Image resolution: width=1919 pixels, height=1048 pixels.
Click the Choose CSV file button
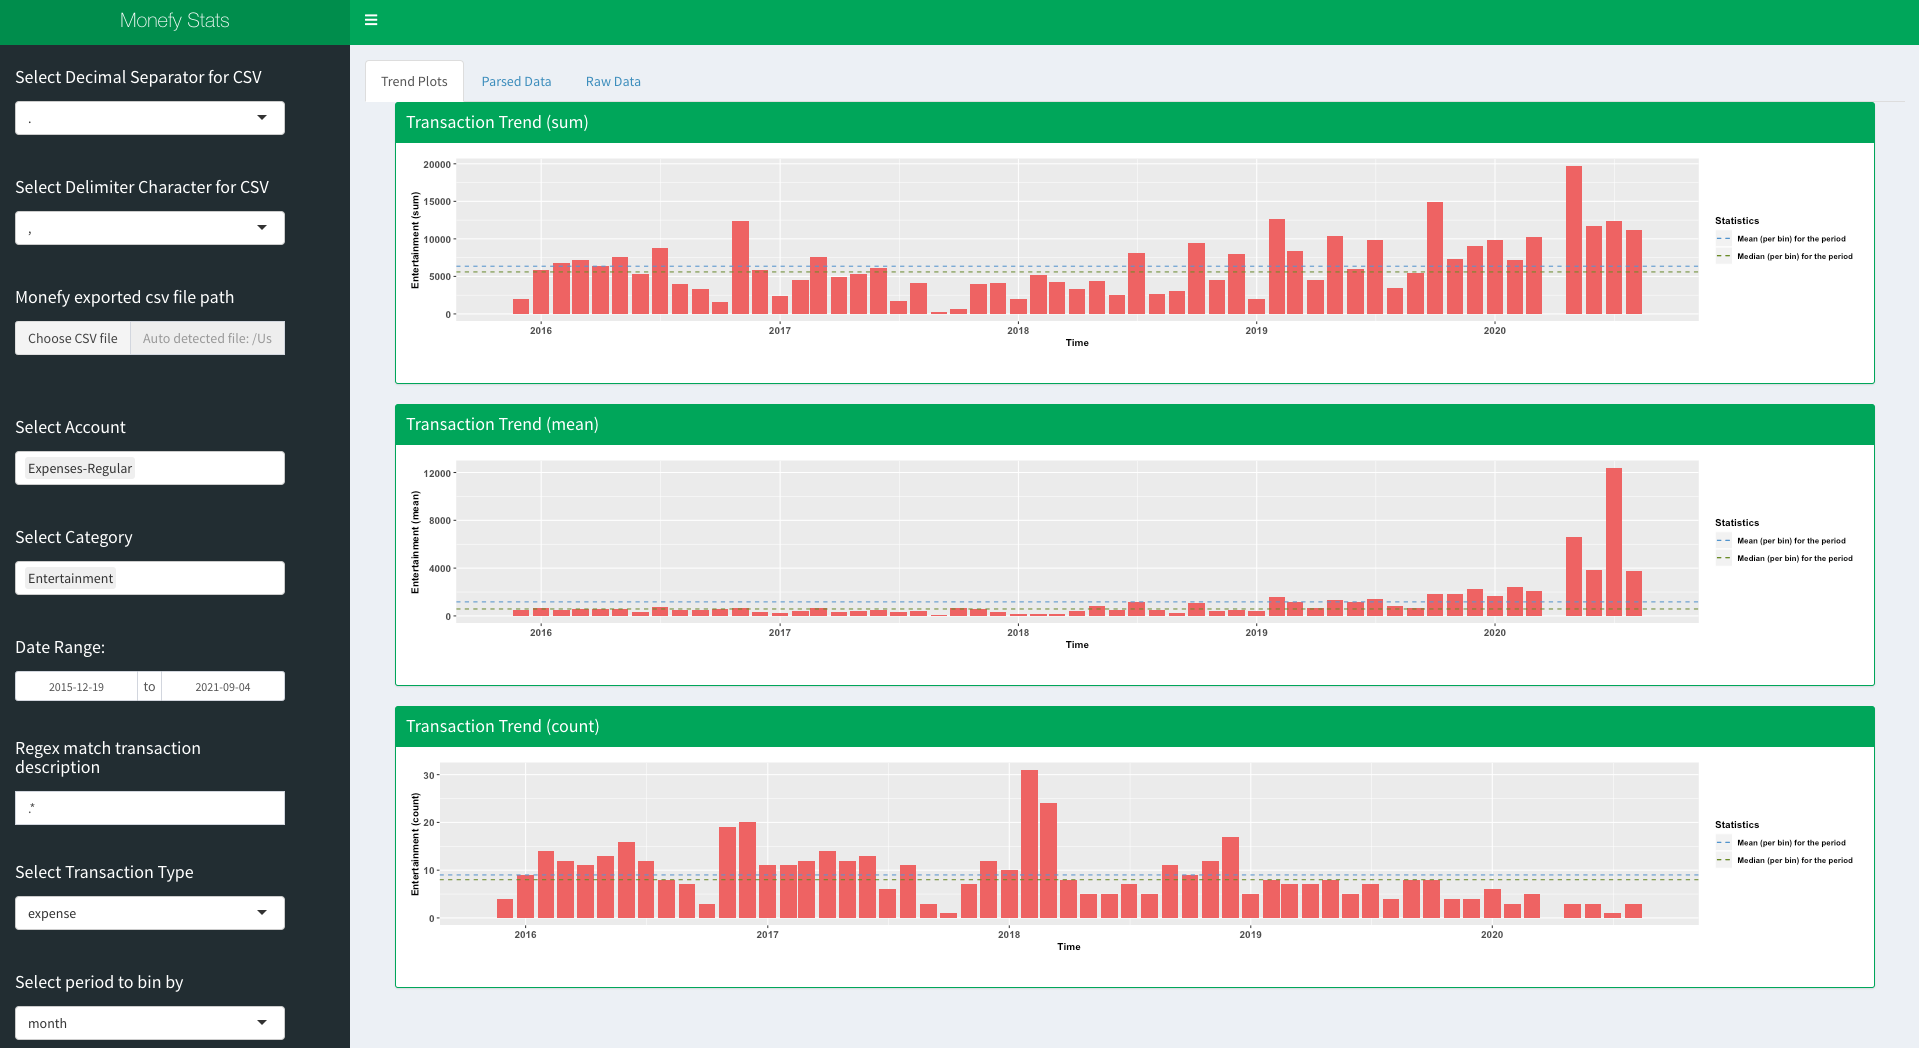tap(73, 338)
